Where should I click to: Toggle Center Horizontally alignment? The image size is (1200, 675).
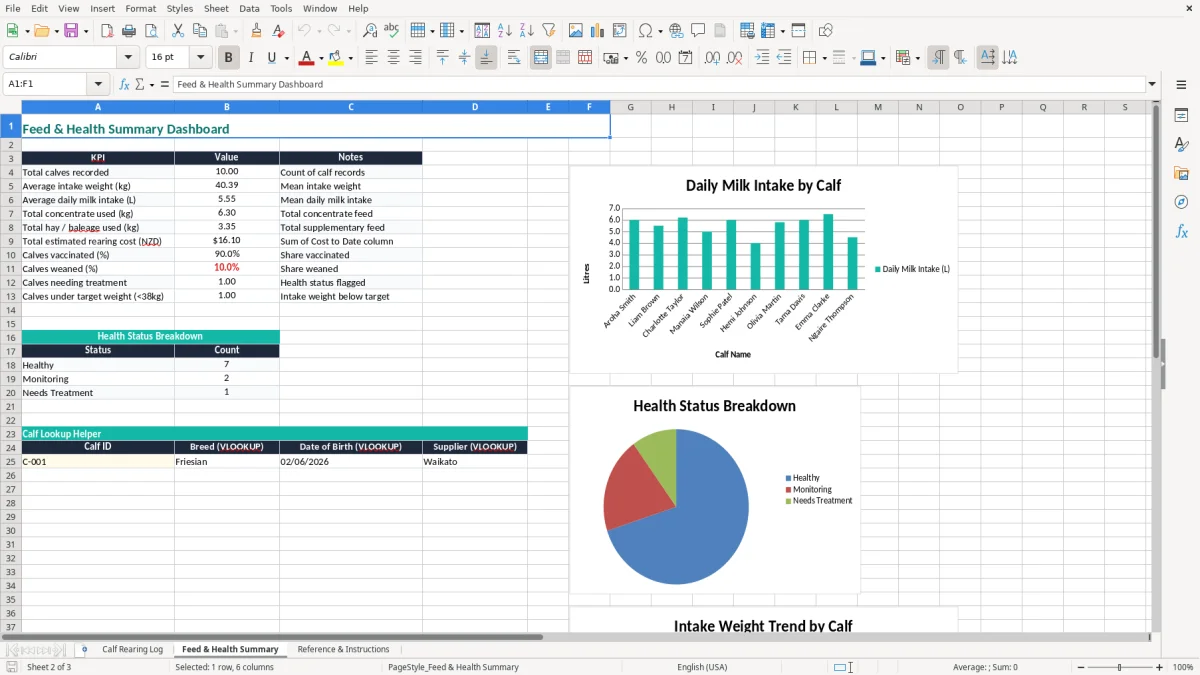pos(393,58)
